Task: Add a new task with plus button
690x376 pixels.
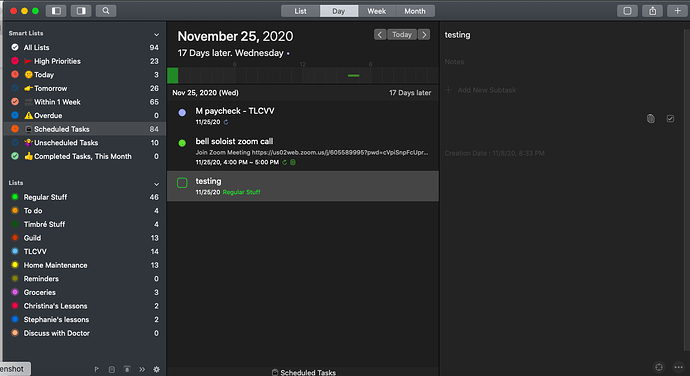Action: coord(678,11)
